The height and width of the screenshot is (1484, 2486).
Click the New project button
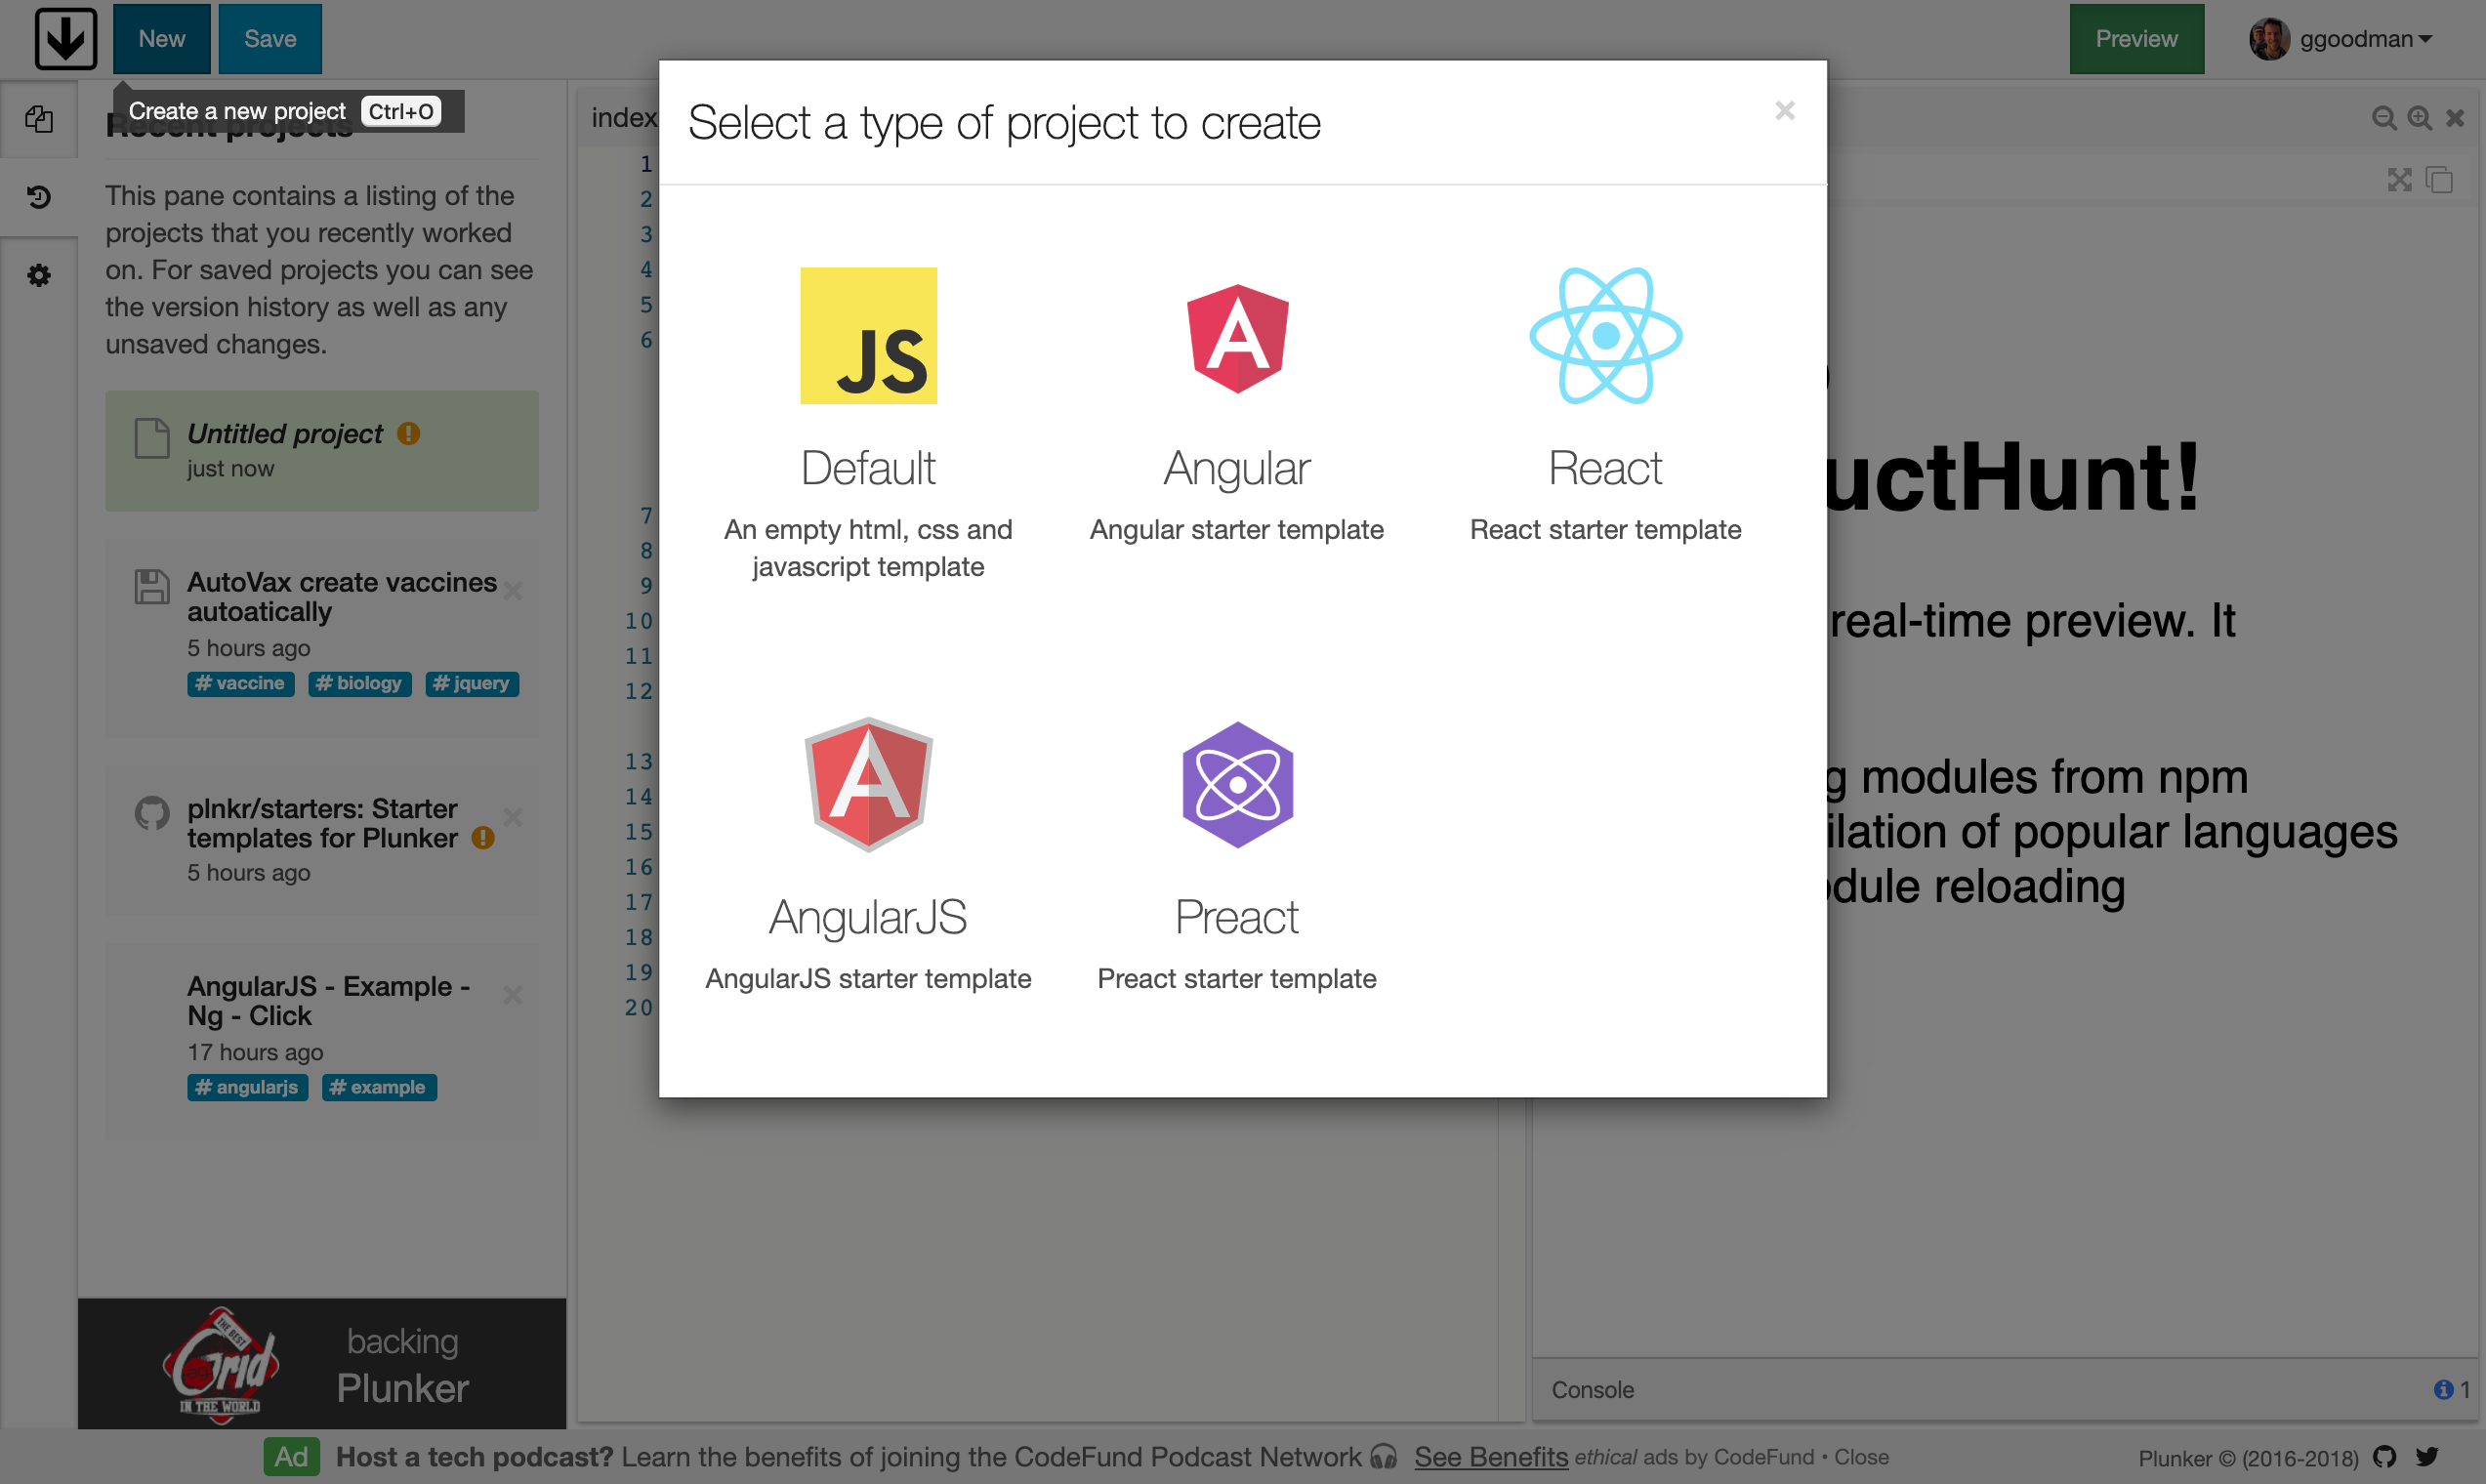click(x=161, y=39)
